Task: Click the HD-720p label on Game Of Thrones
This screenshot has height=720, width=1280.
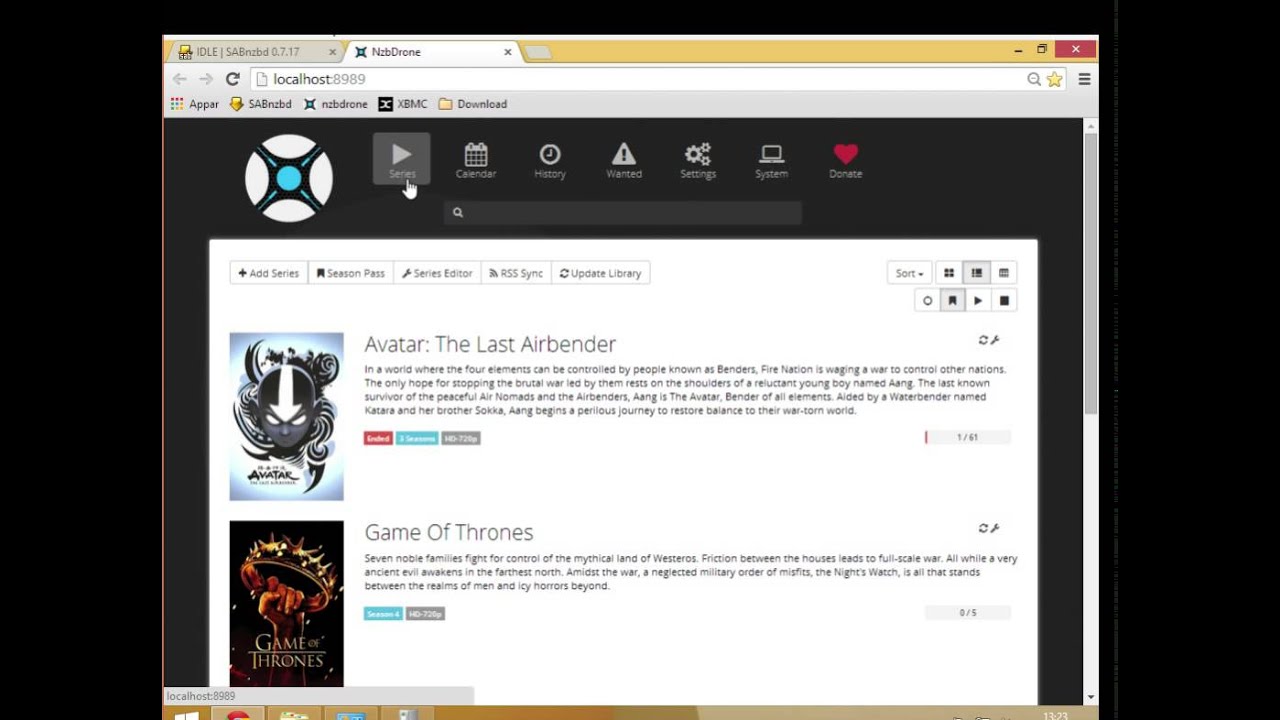Action: pyautogui.click(x=425, y=614)
